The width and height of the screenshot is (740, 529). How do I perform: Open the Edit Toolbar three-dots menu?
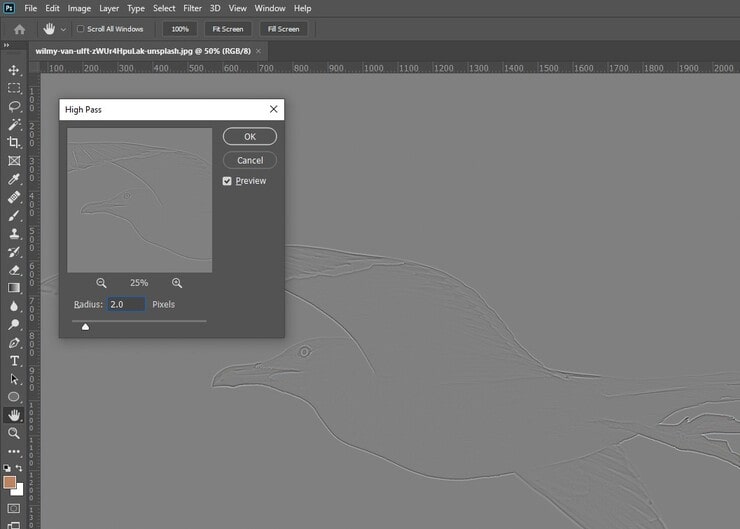[x=14, y=452]
